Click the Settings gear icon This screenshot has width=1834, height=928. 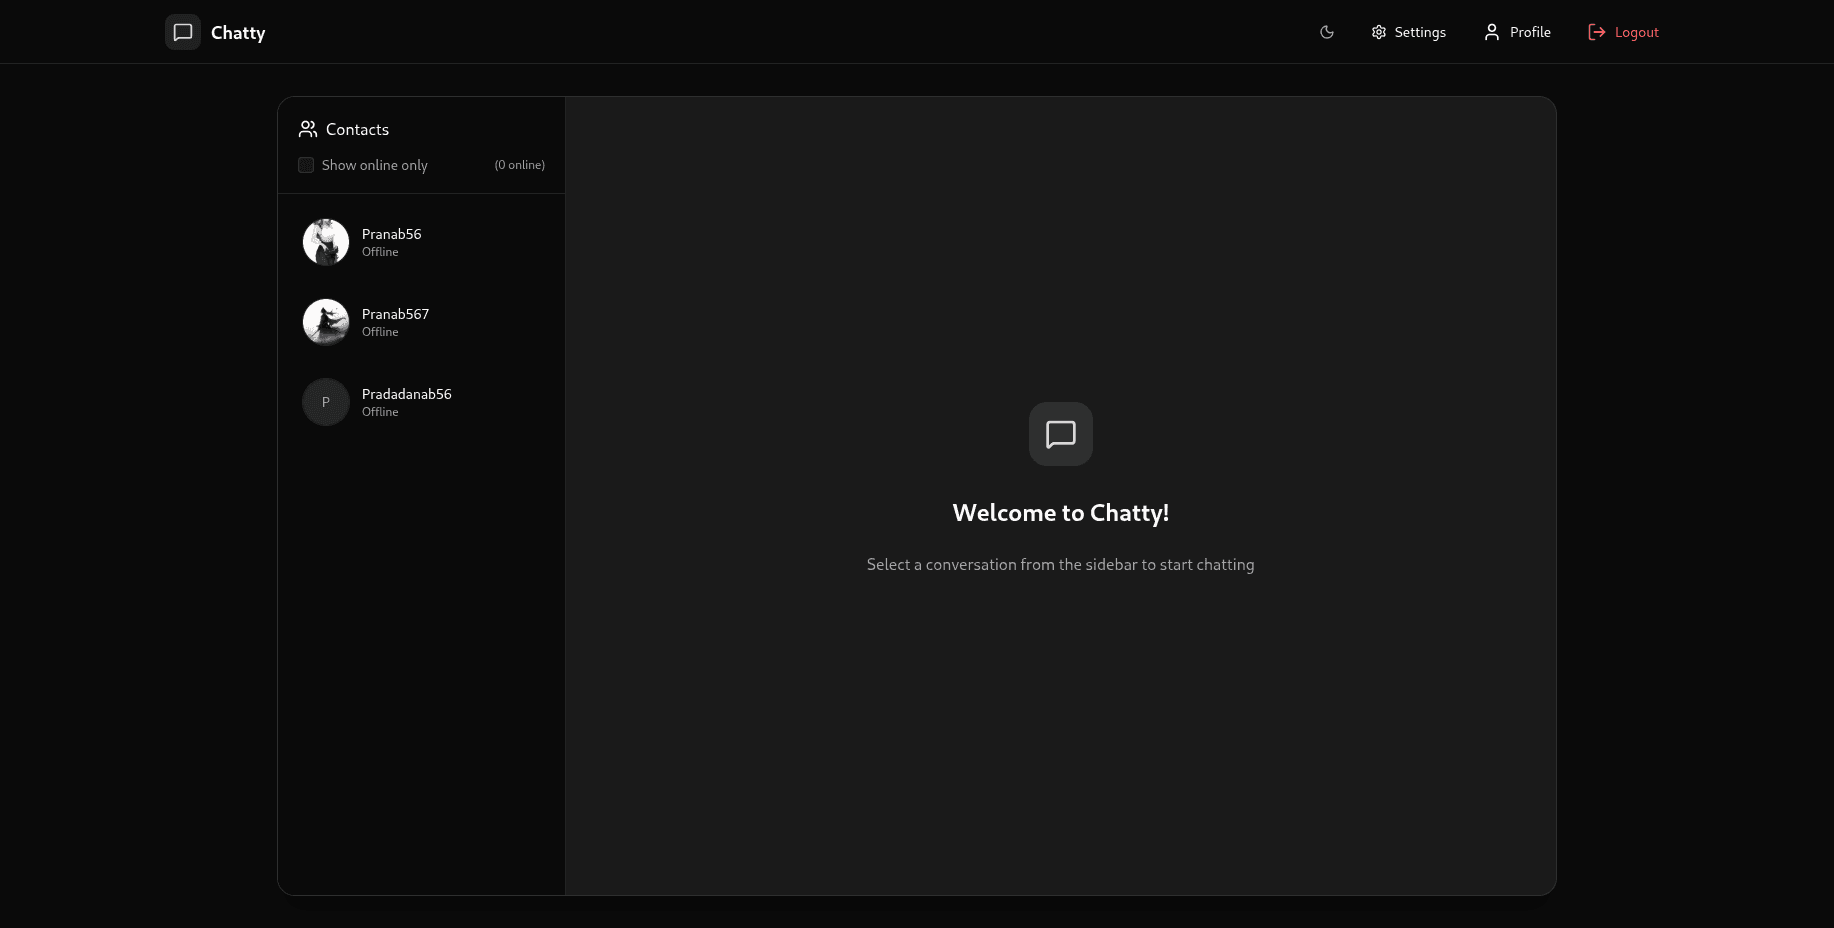(x=1379, y=32)
